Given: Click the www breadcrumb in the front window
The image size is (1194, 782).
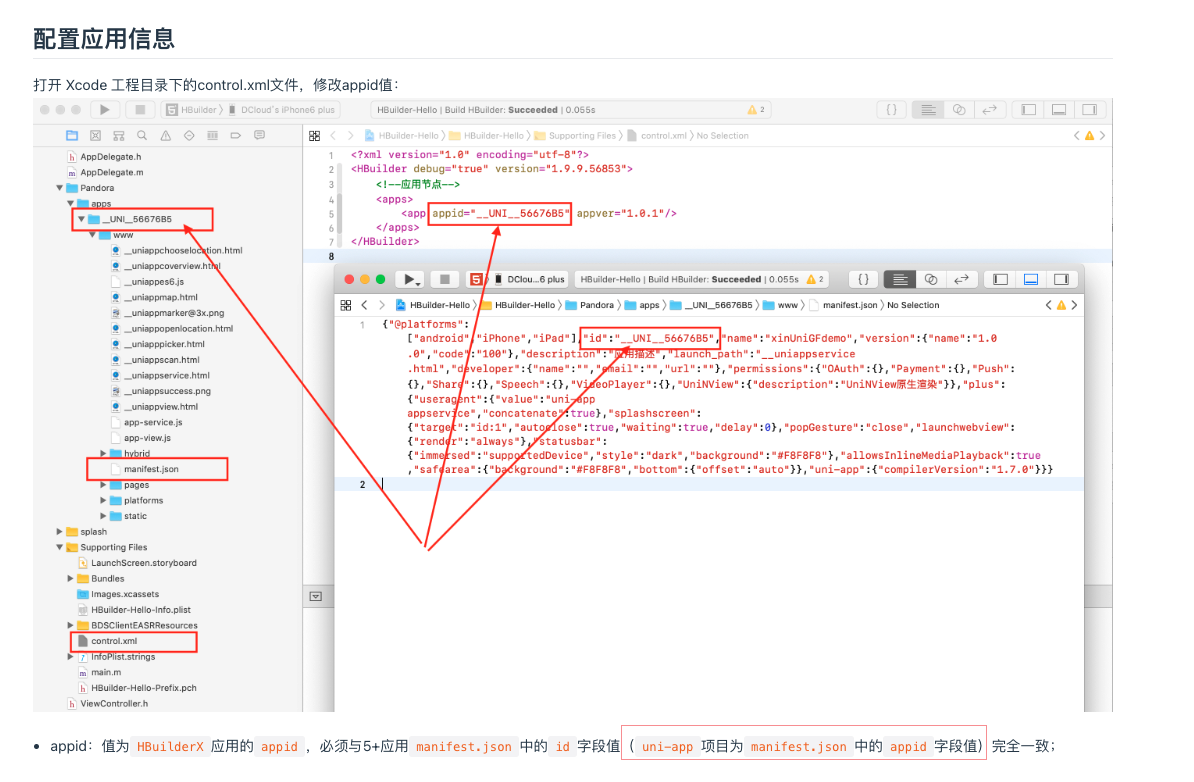Looking at the screenshot, I should (x=787, y=305).
